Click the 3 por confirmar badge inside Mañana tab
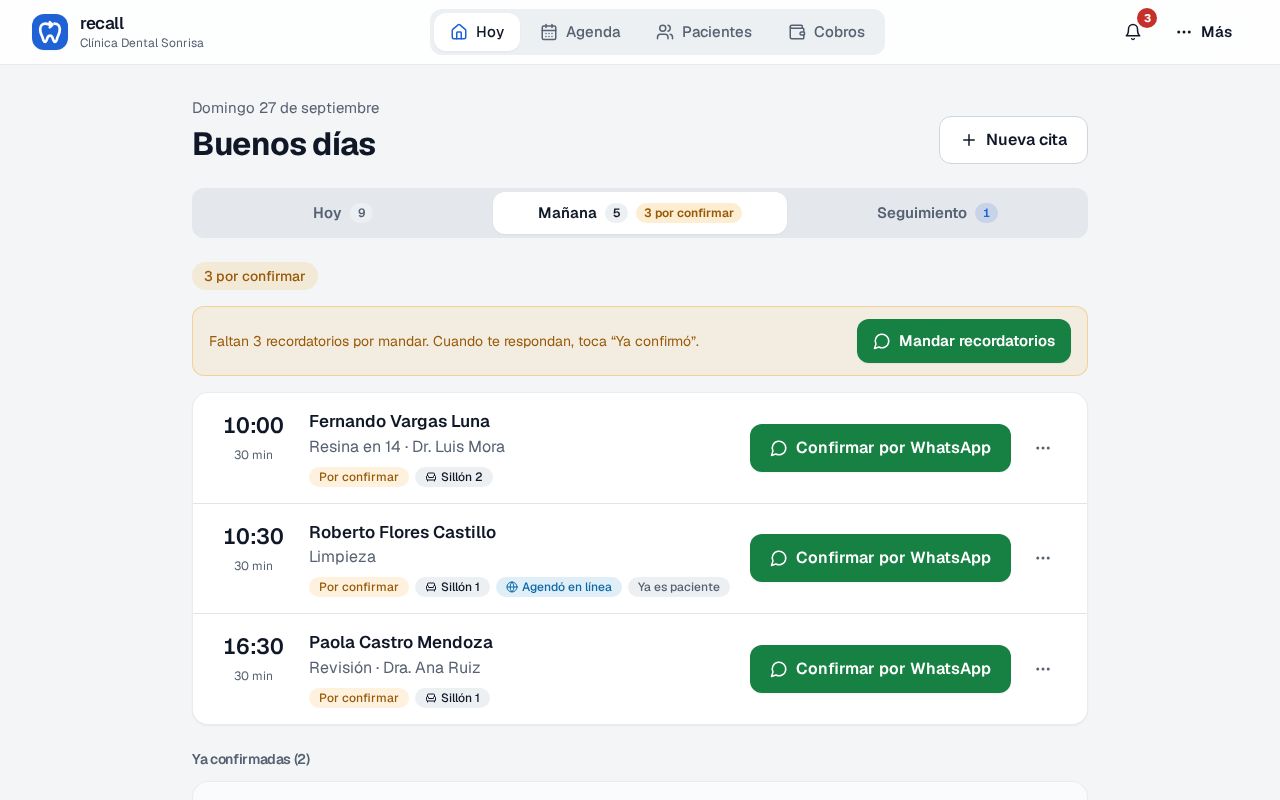1280x800 pixels. click(x=689, y=213)
